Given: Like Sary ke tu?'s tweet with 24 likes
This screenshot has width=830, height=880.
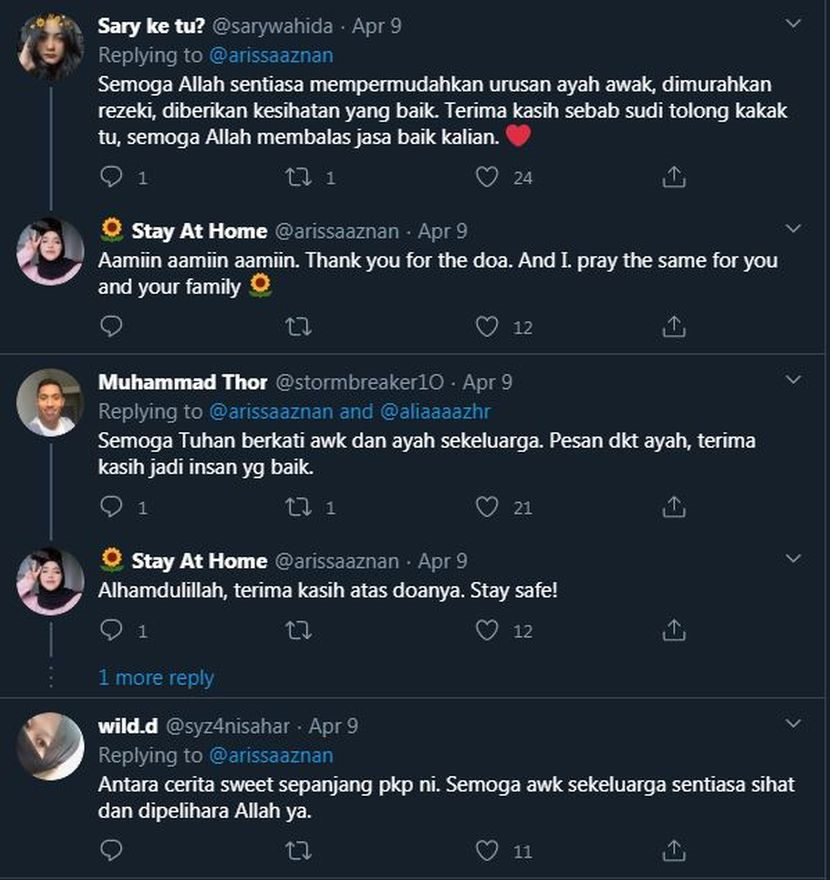Looking at the screenshot, I should click(487, 177).
